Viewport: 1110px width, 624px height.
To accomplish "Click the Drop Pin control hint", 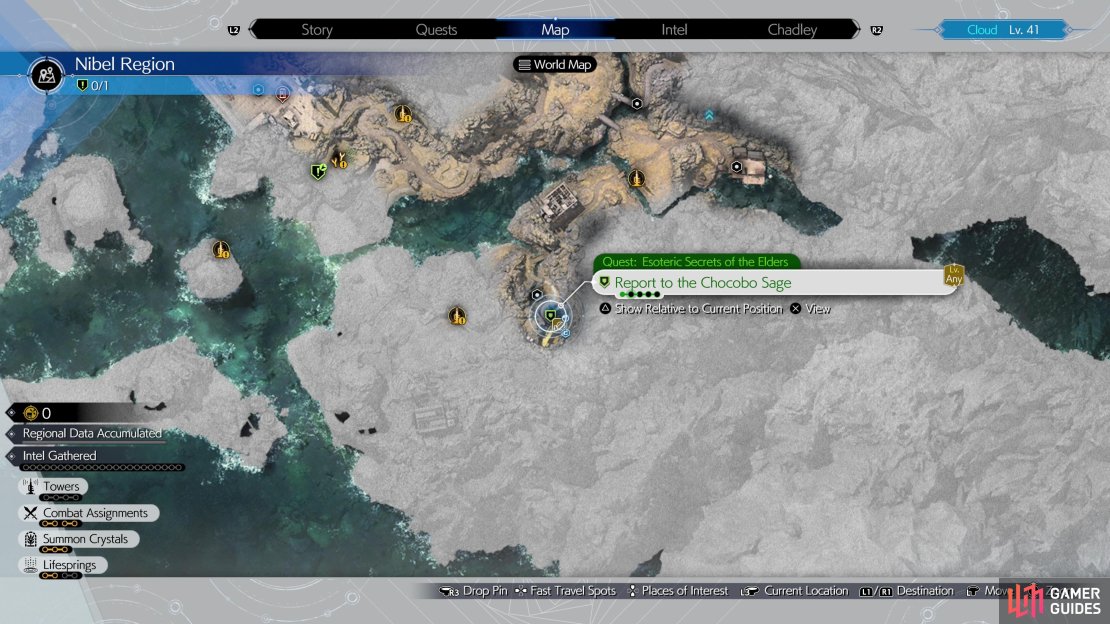I will click(473, 591).
